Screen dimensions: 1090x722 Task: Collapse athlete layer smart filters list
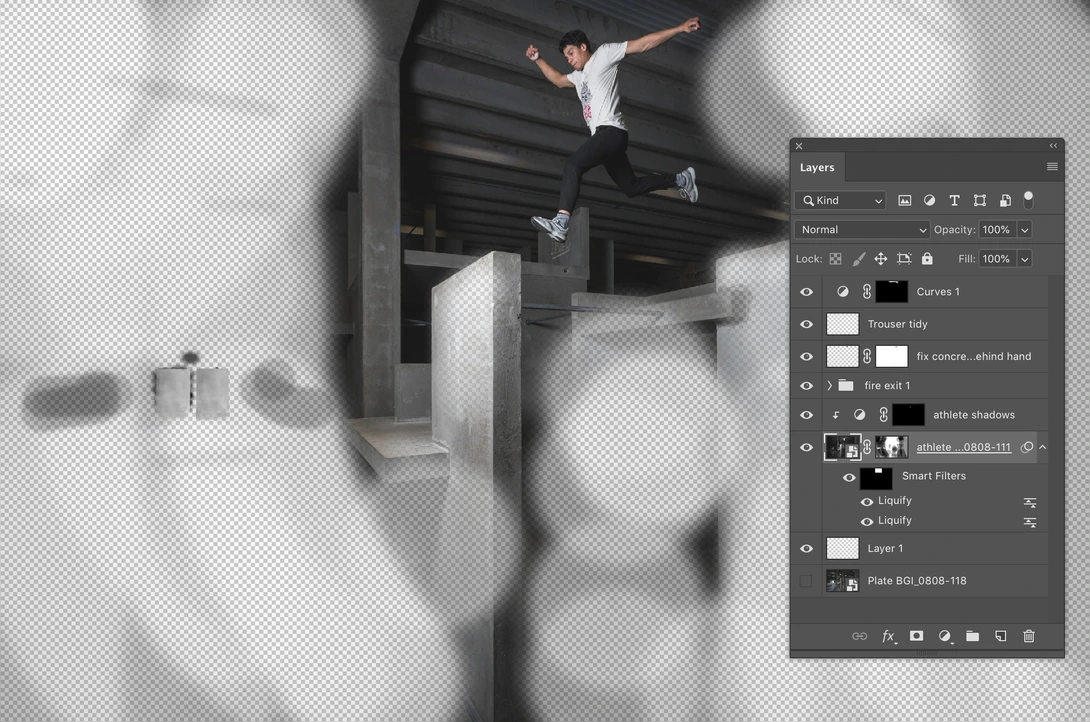1043,448
